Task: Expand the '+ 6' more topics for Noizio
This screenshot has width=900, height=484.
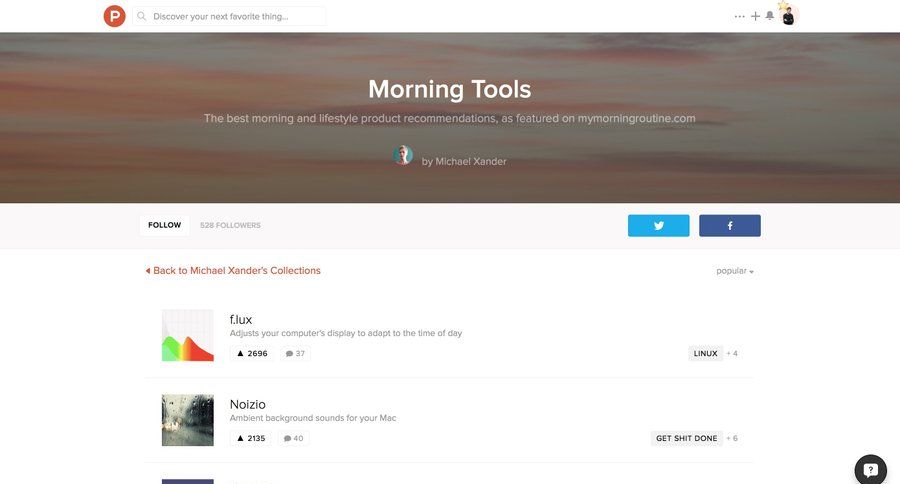Action: tap(732, 438)
